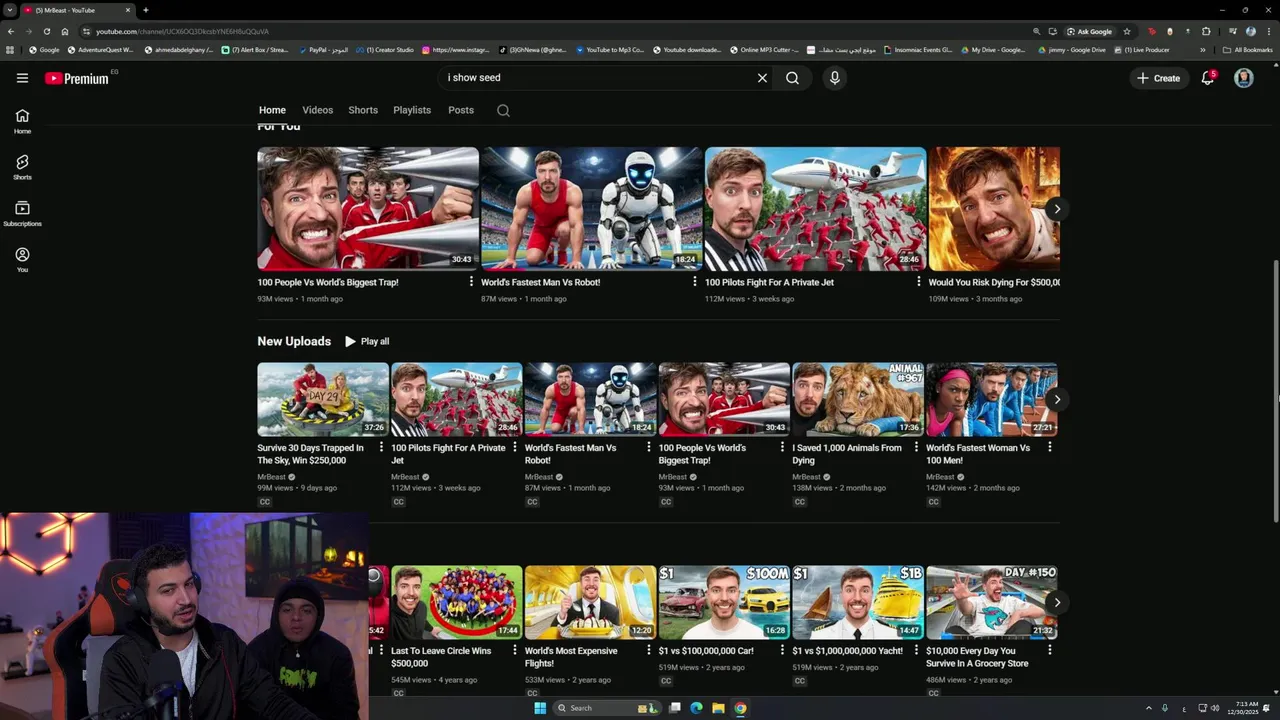Reload the page in Chrome
Viewport: 1280px width, 720px height.
pos(46,31)
